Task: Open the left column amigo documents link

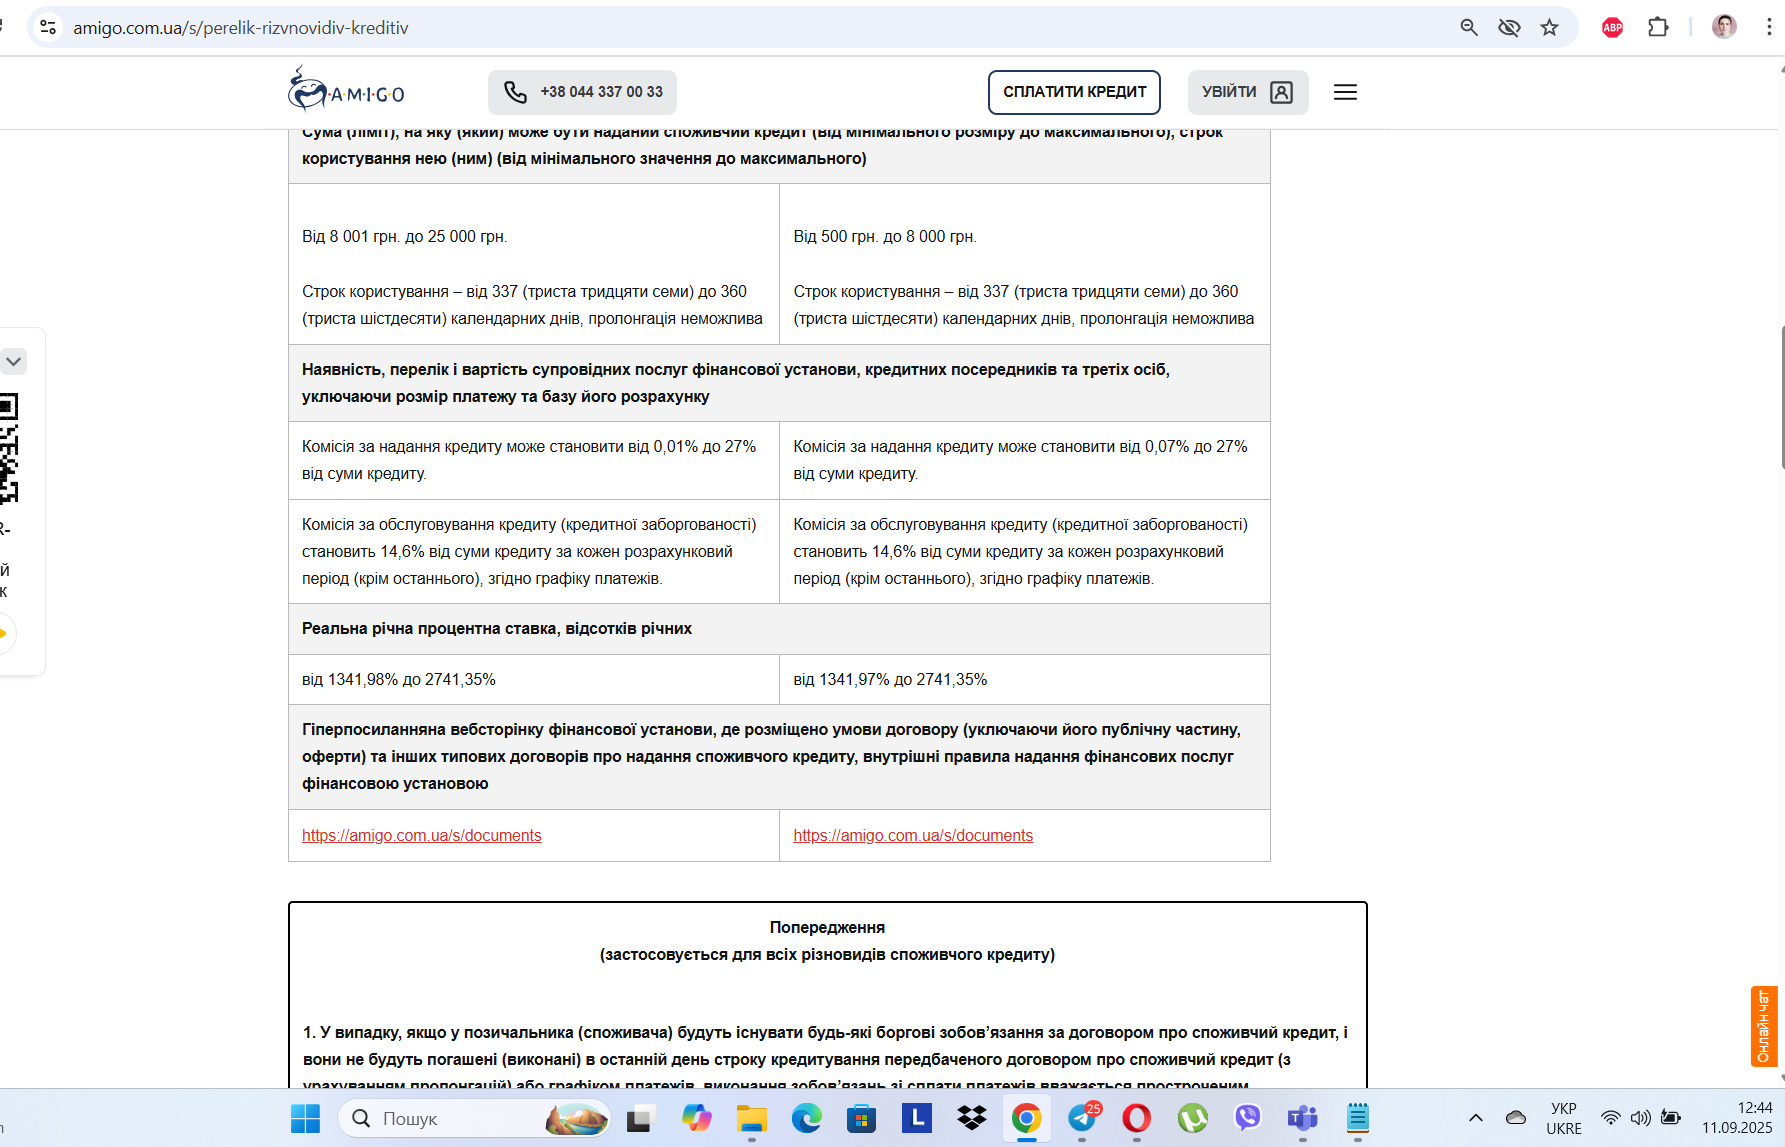Action: [422, 835]
